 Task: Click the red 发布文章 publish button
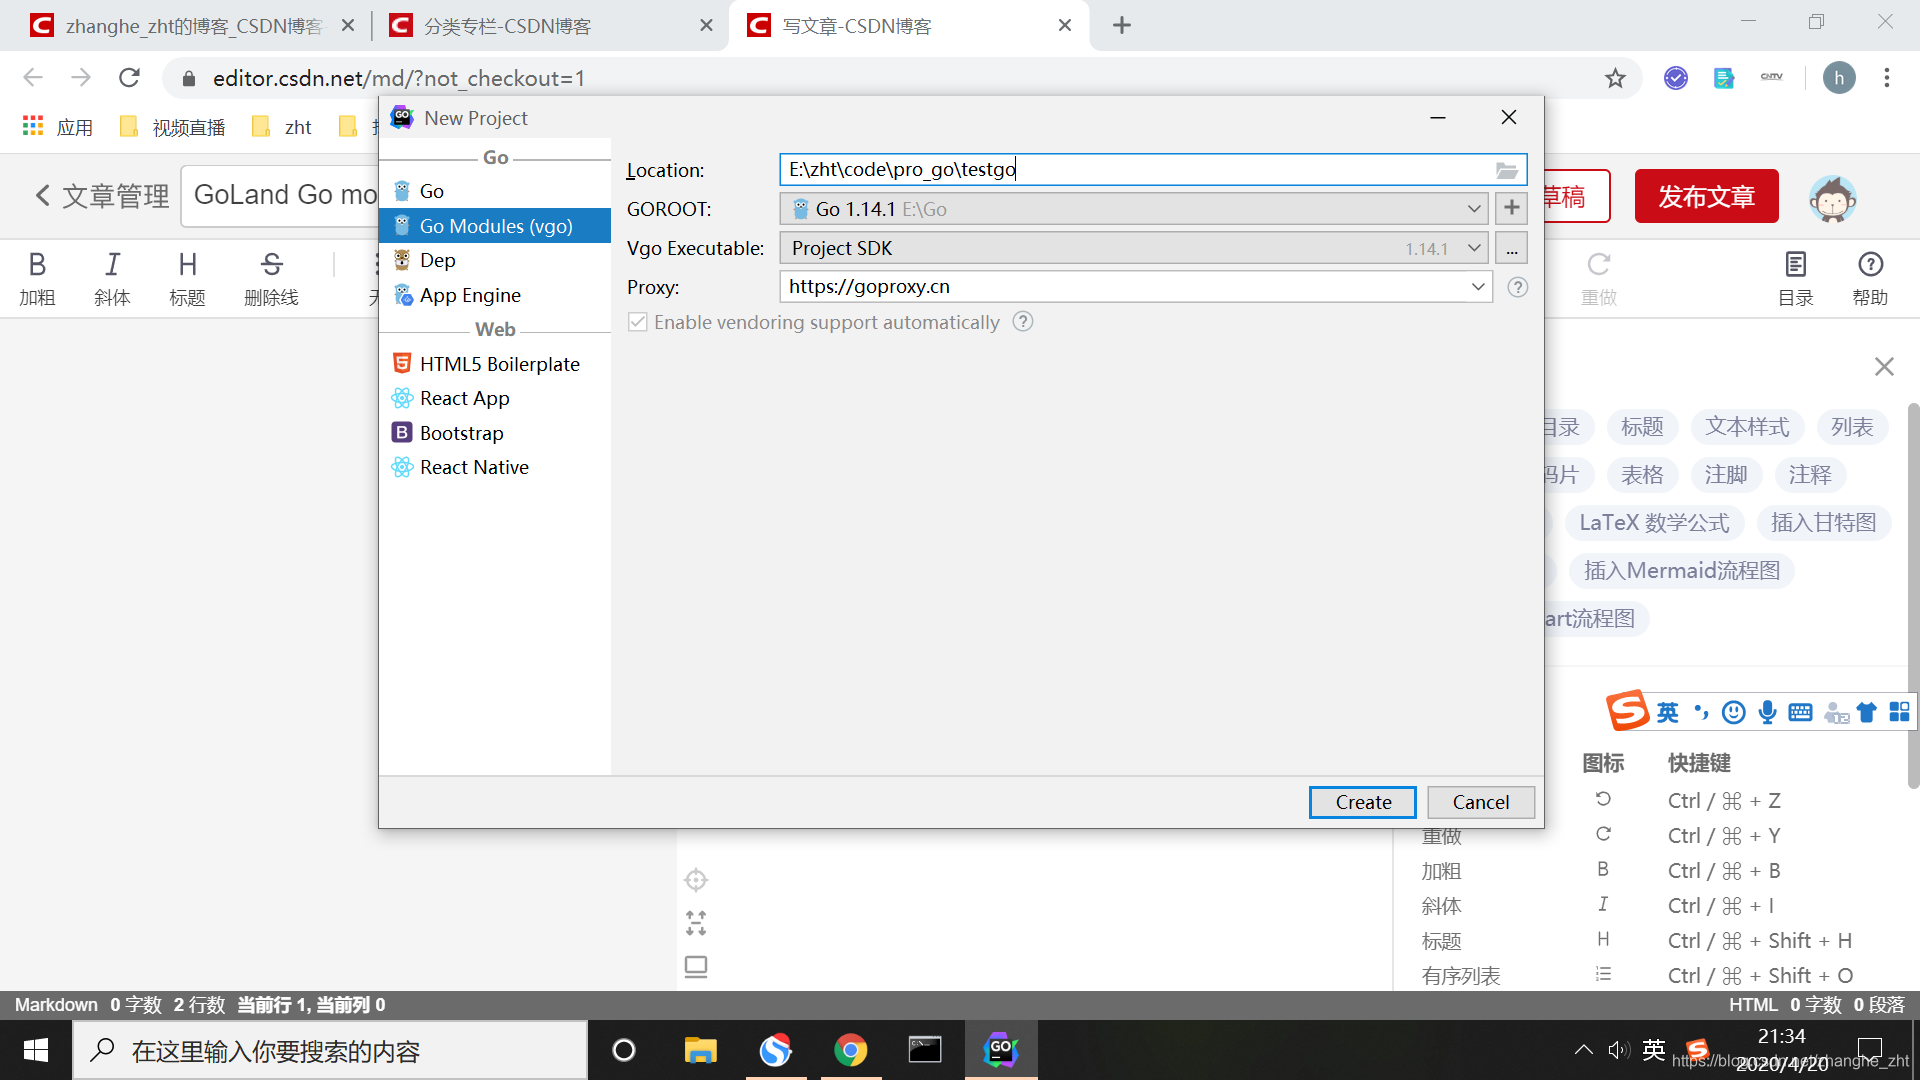(x=1706, y=196)
